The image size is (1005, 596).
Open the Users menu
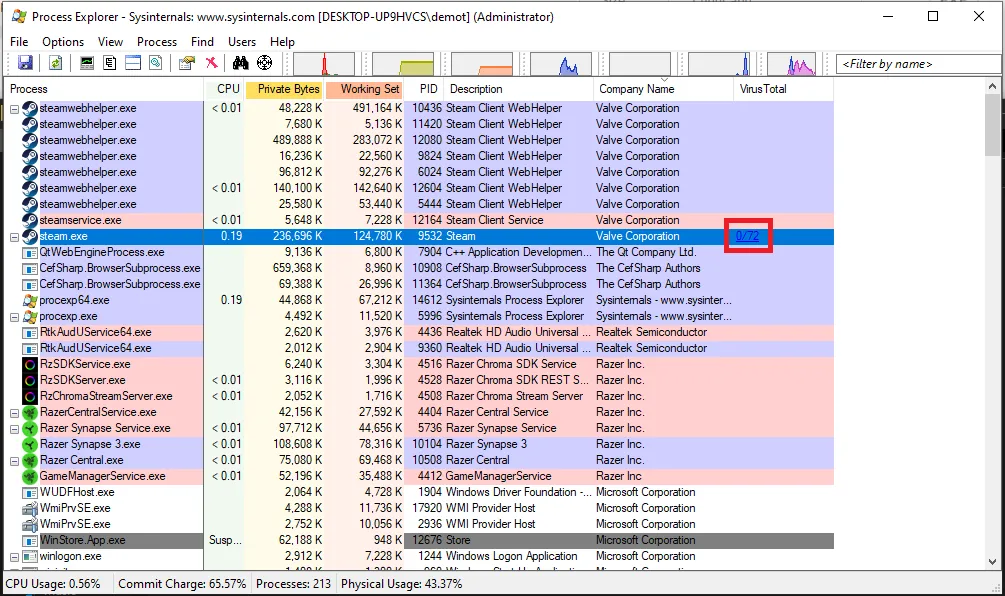click(242, 42)
